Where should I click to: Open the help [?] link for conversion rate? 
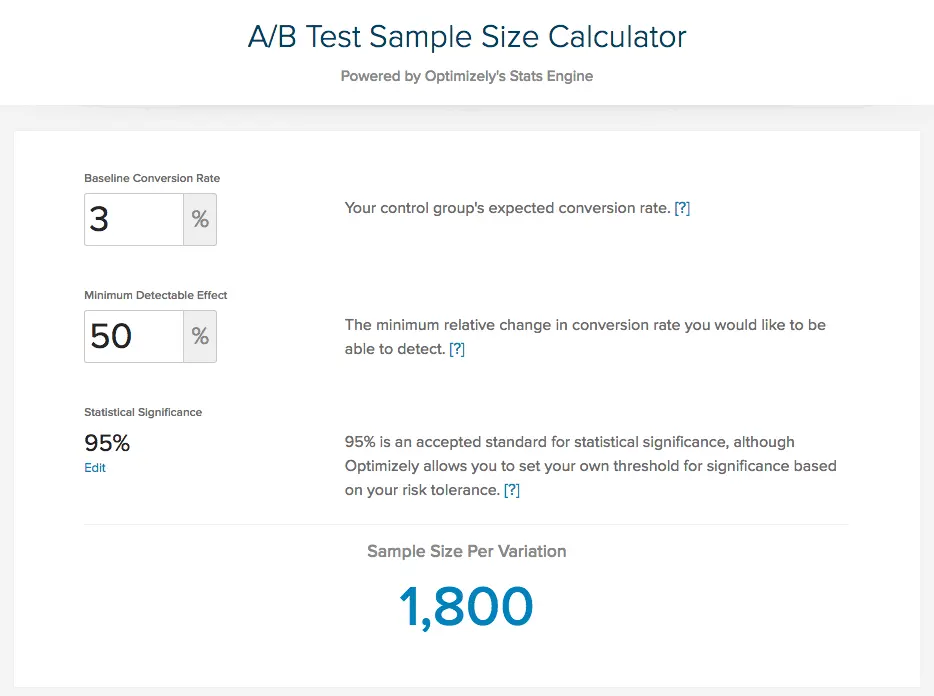click(682, 208)
